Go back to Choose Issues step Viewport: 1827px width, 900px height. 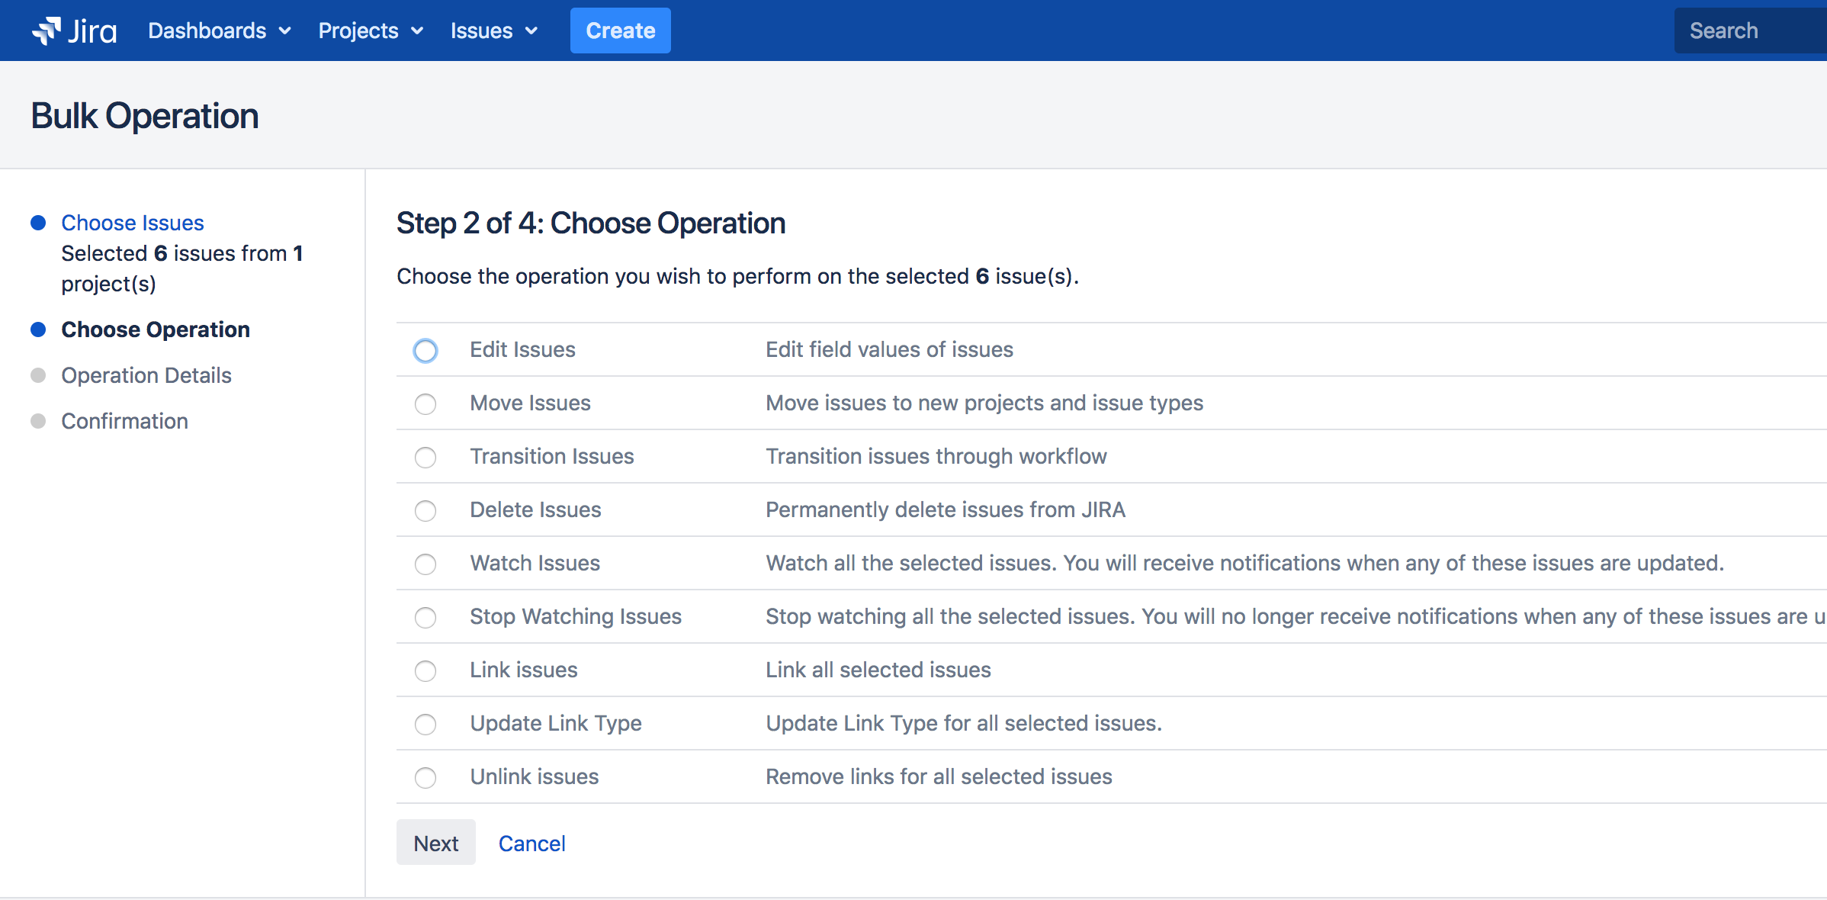pos(132,223)
